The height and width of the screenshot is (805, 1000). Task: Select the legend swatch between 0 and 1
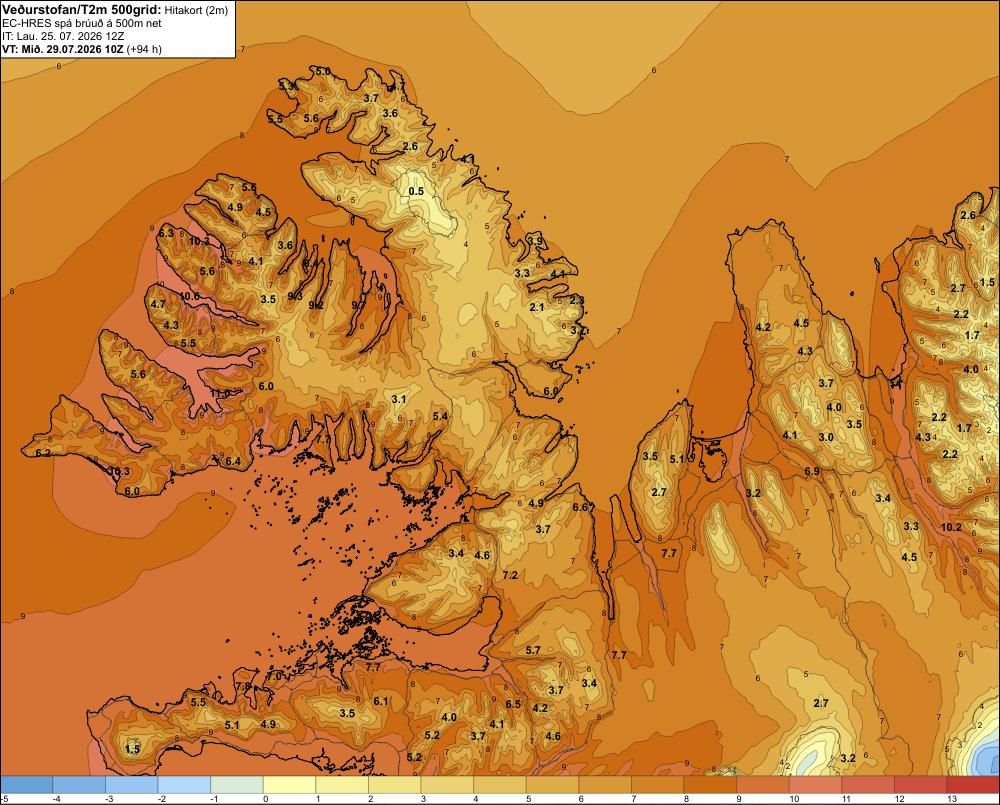(x=290, y=785)
